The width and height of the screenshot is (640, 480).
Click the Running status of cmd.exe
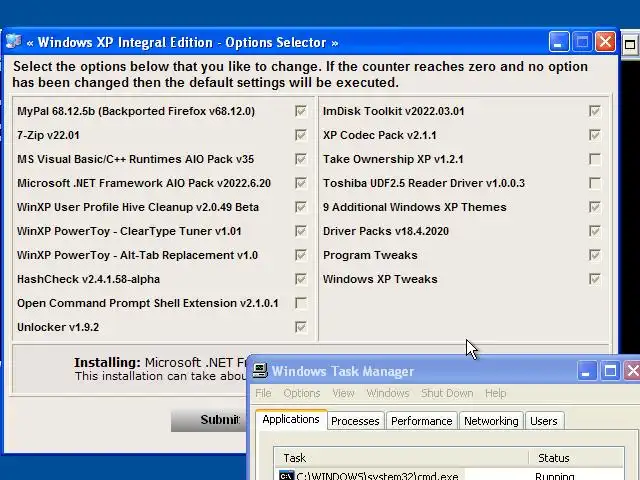click(x=555, y=476)
